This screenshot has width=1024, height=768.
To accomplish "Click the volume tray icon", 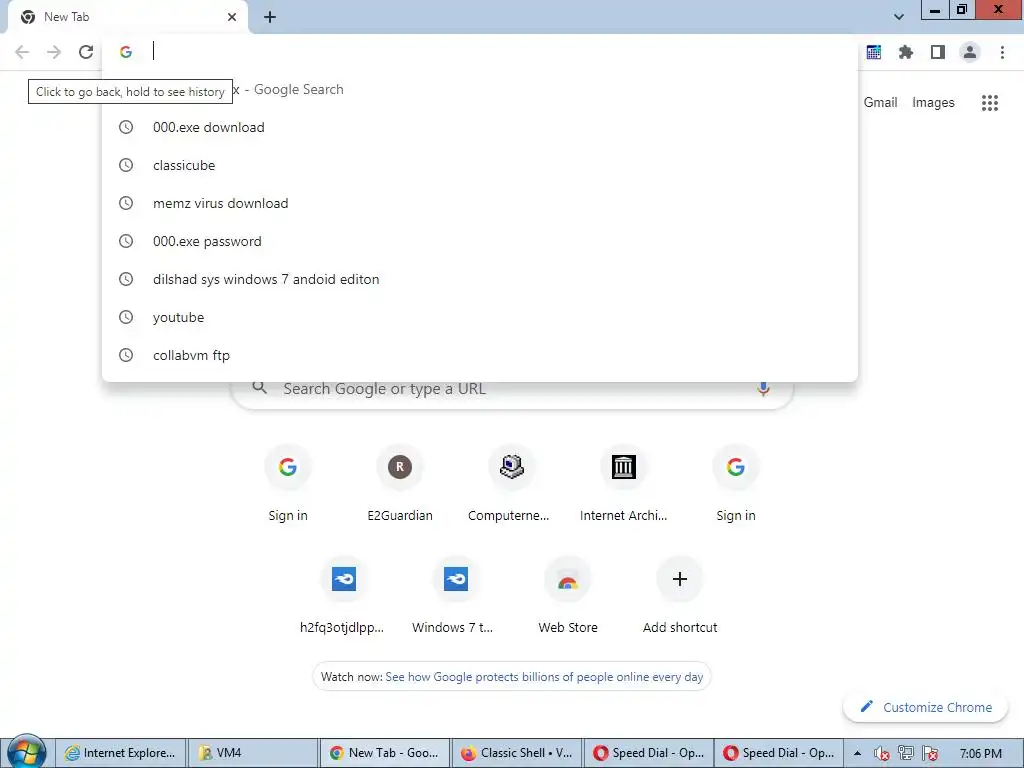I will [881, 754].
